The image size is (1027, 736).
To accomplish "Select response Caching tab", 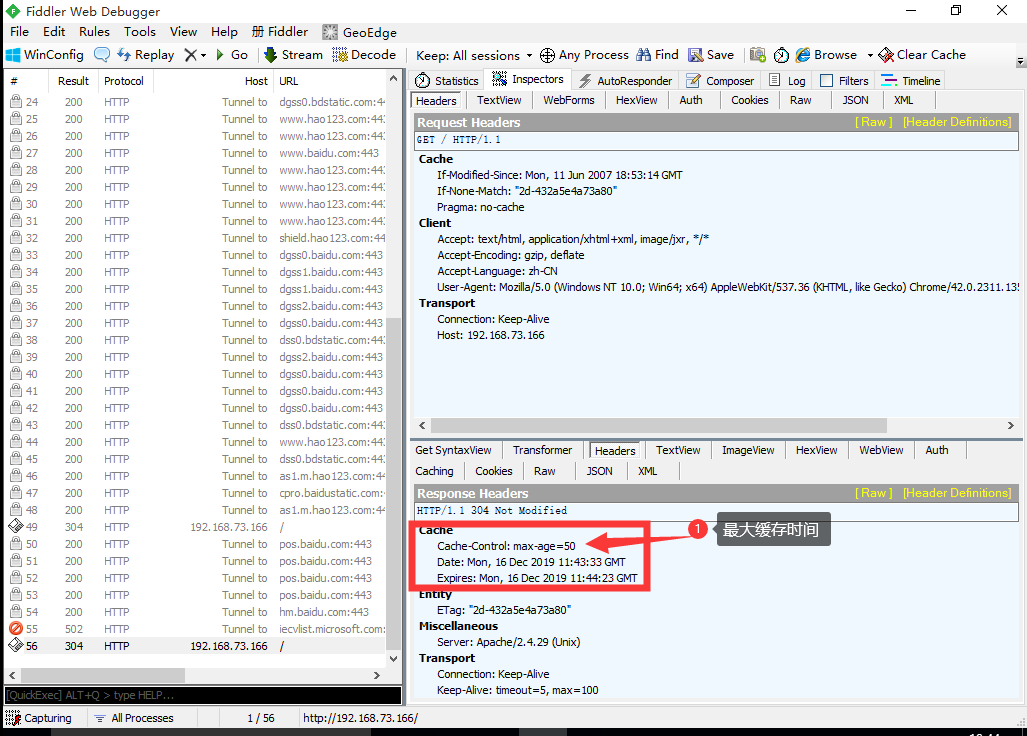I will click(434, 471).
